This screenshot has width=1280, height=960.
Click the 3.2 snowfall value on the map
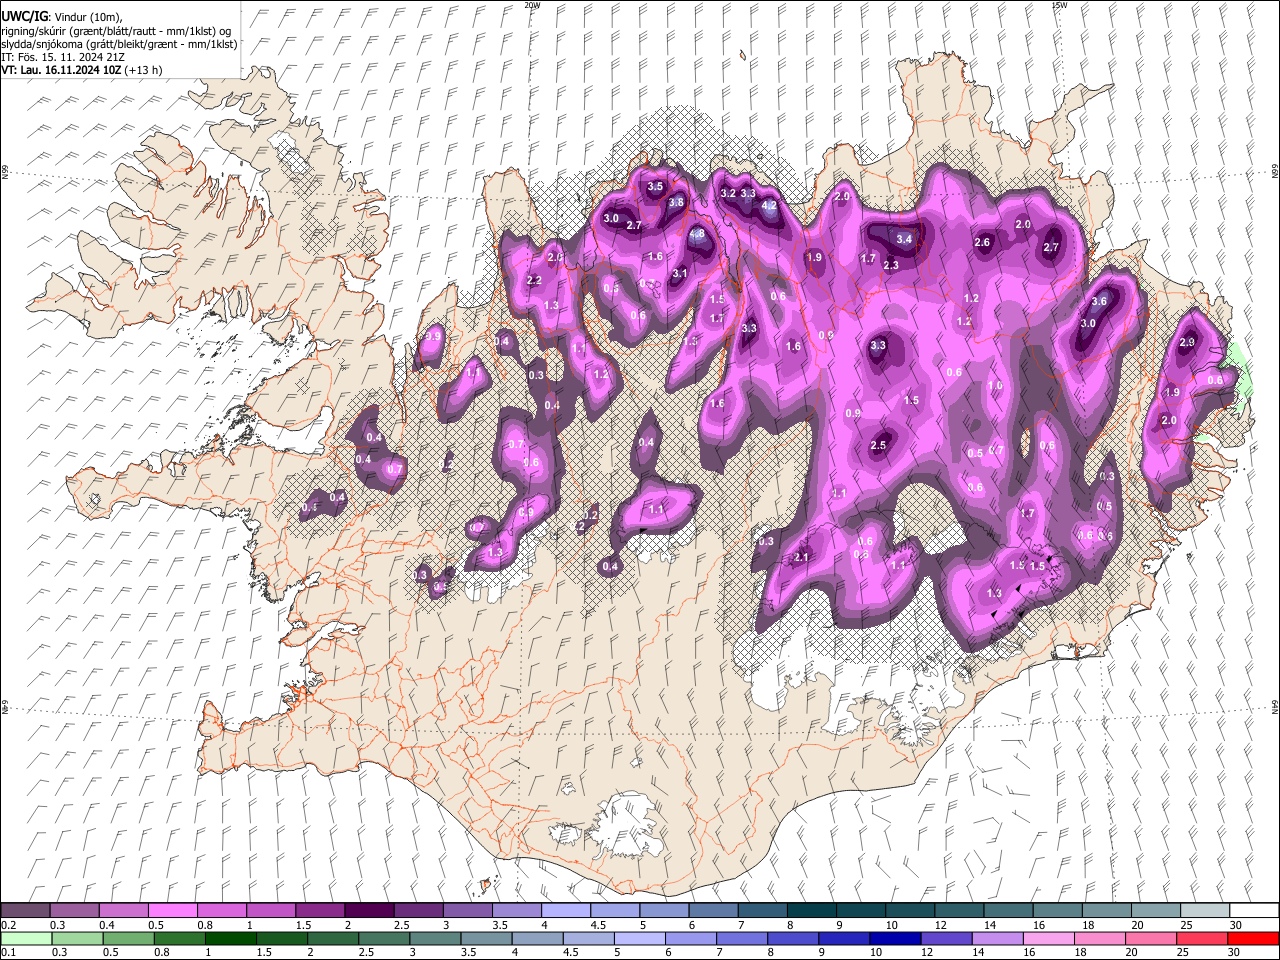728,193
